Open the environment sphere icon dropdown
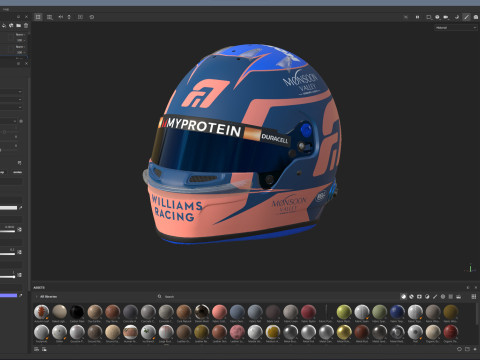480x360 pixels. pos(437,17)
